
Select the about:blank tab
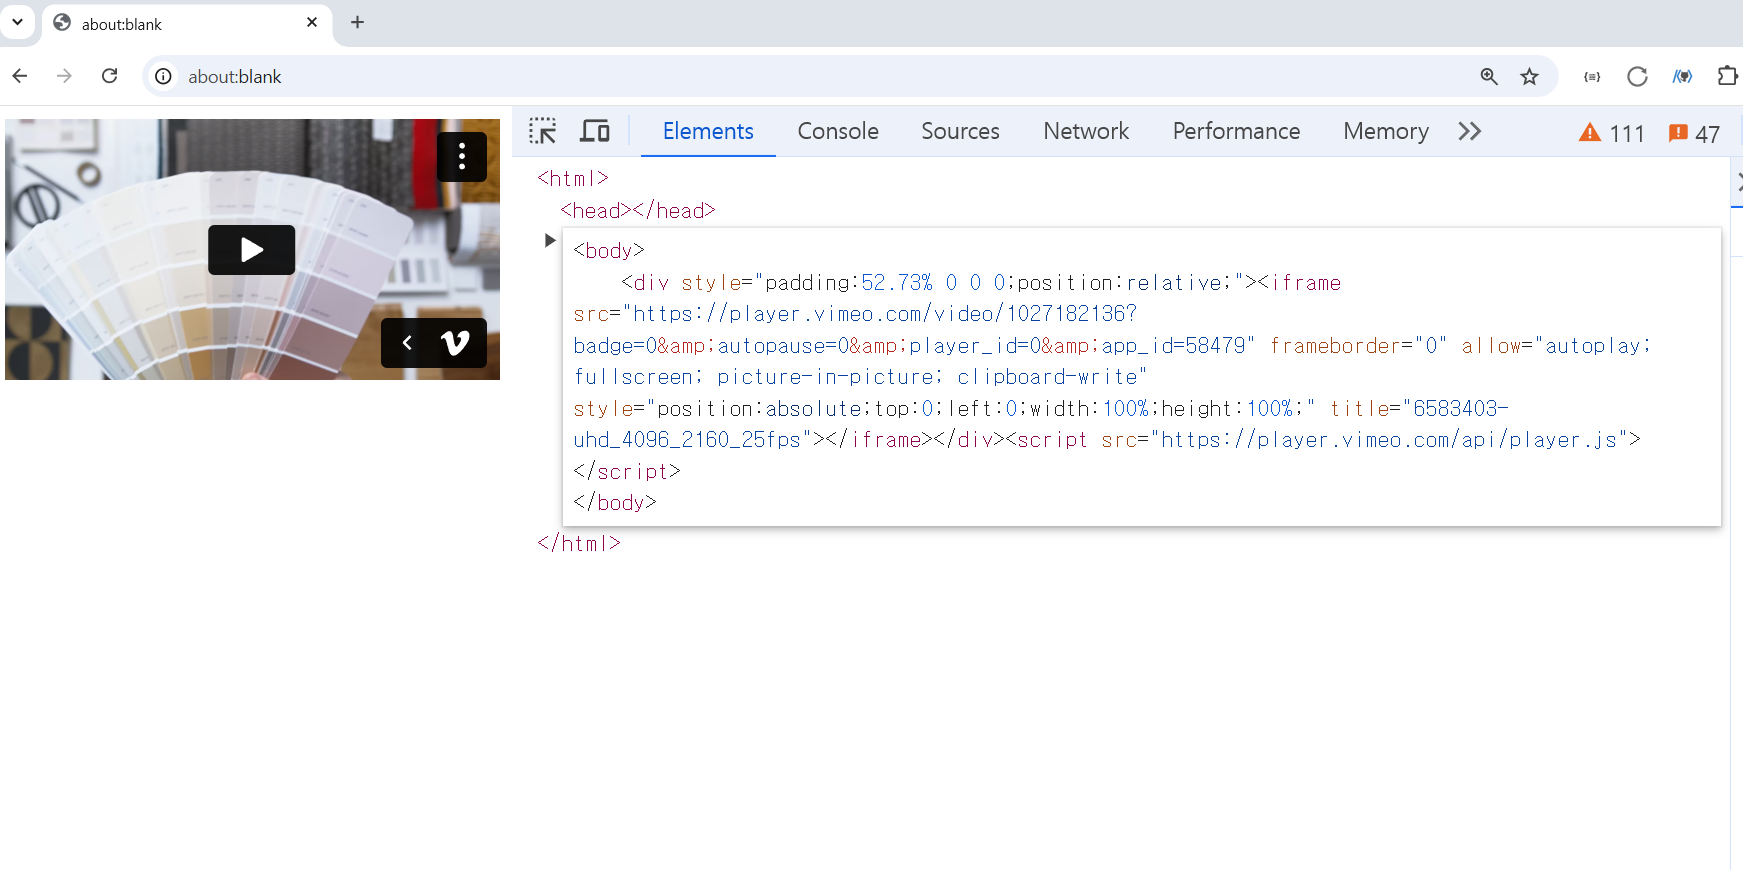pyautogui.click(x=187, y=23)
